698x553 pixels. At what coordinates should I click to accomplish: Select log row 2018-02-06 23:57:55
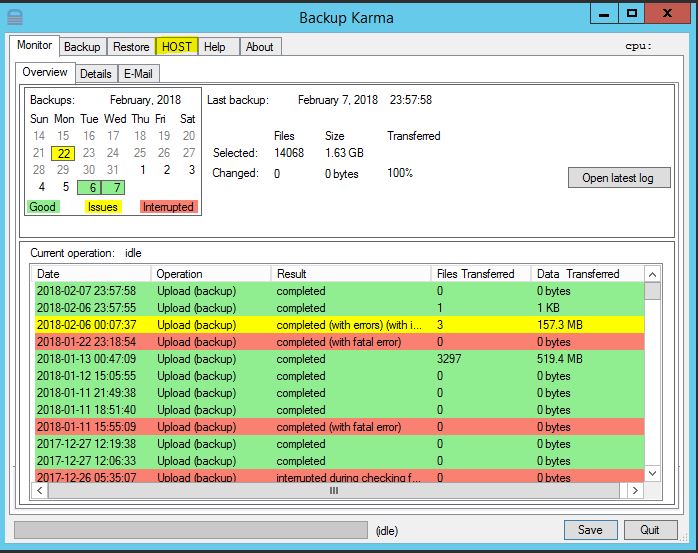click(339, 308)
